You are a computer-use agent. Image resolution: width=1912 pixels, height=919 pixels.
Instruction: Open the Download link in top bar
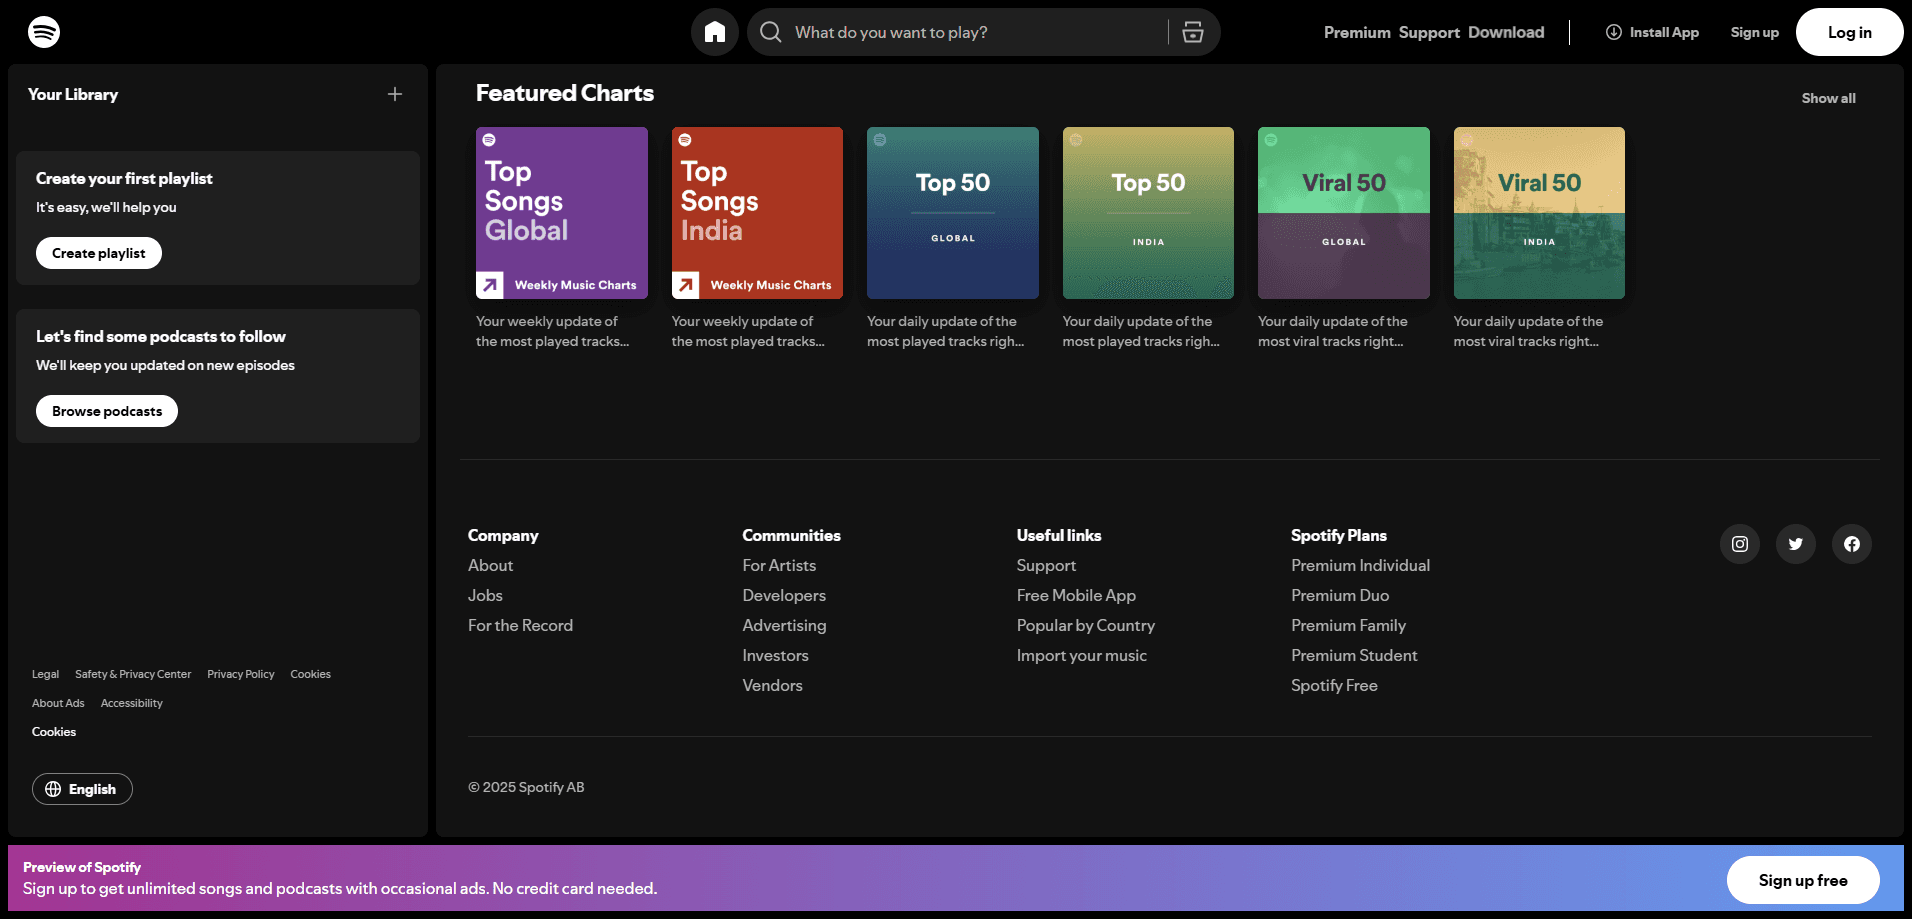pyautogui.click(x=1506, y=32)
